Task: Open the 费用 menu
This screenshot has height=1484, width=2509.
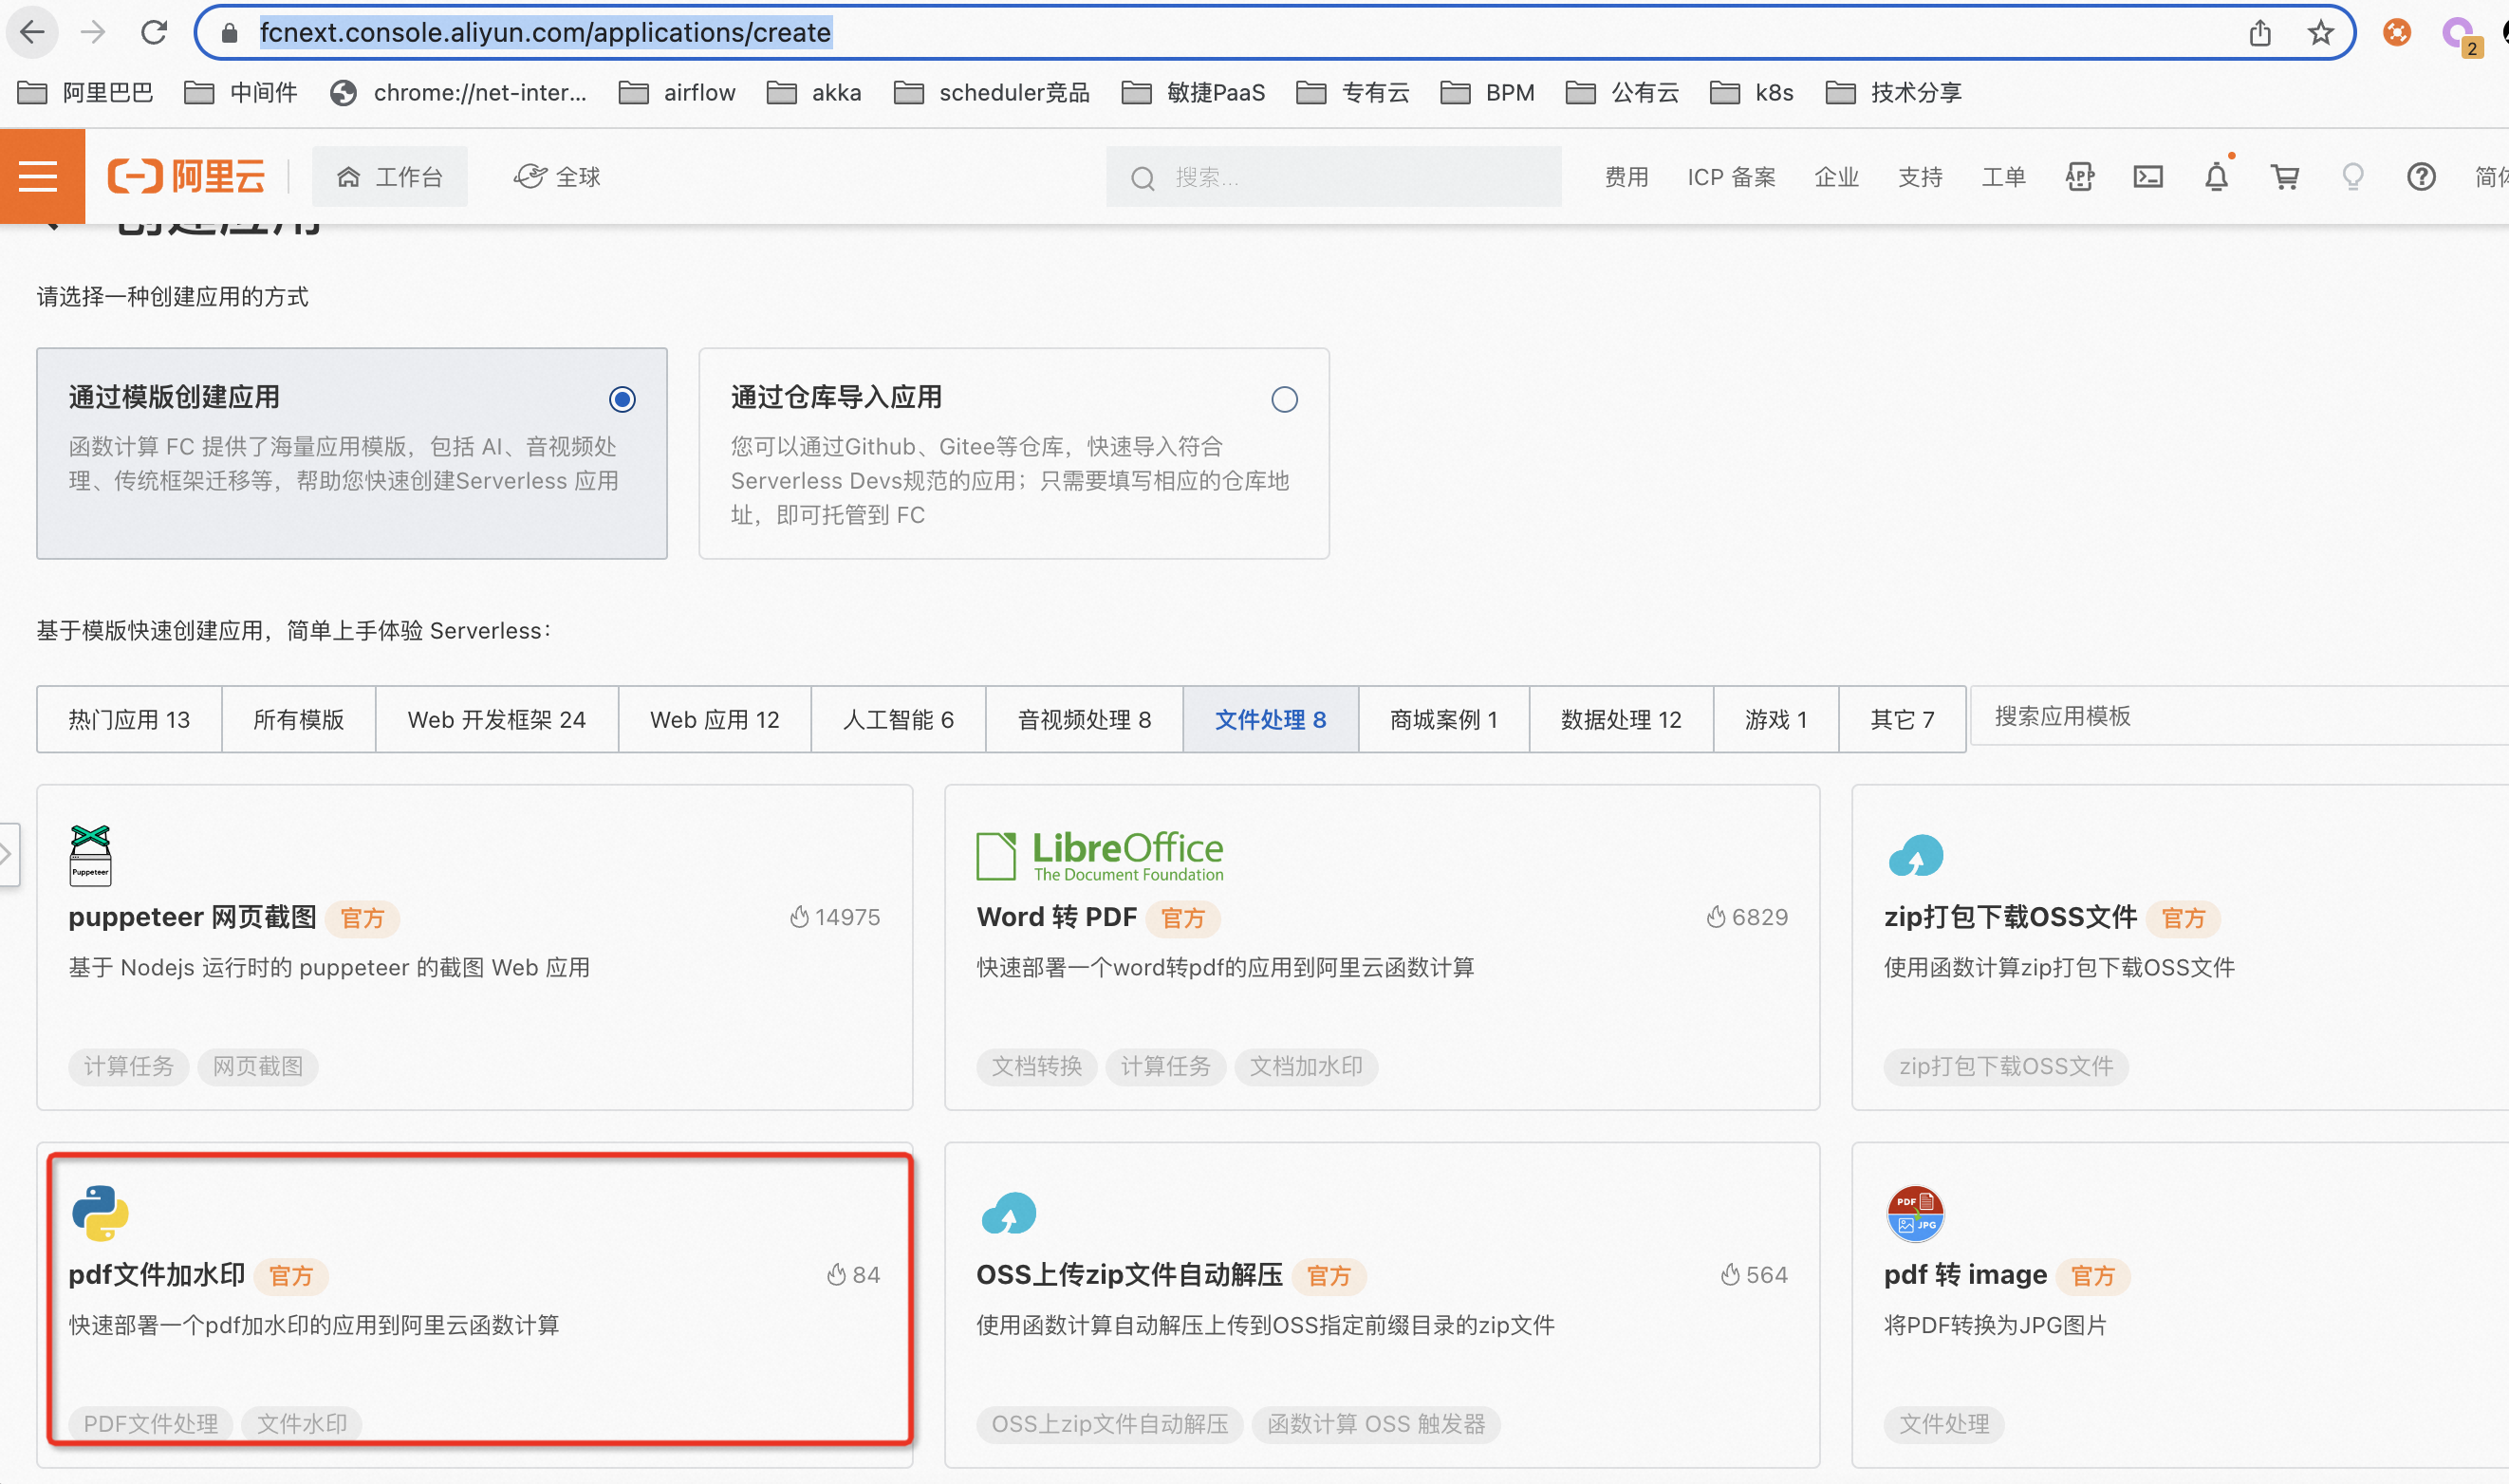Action: pyautogui.click(x=1626, y=177)
